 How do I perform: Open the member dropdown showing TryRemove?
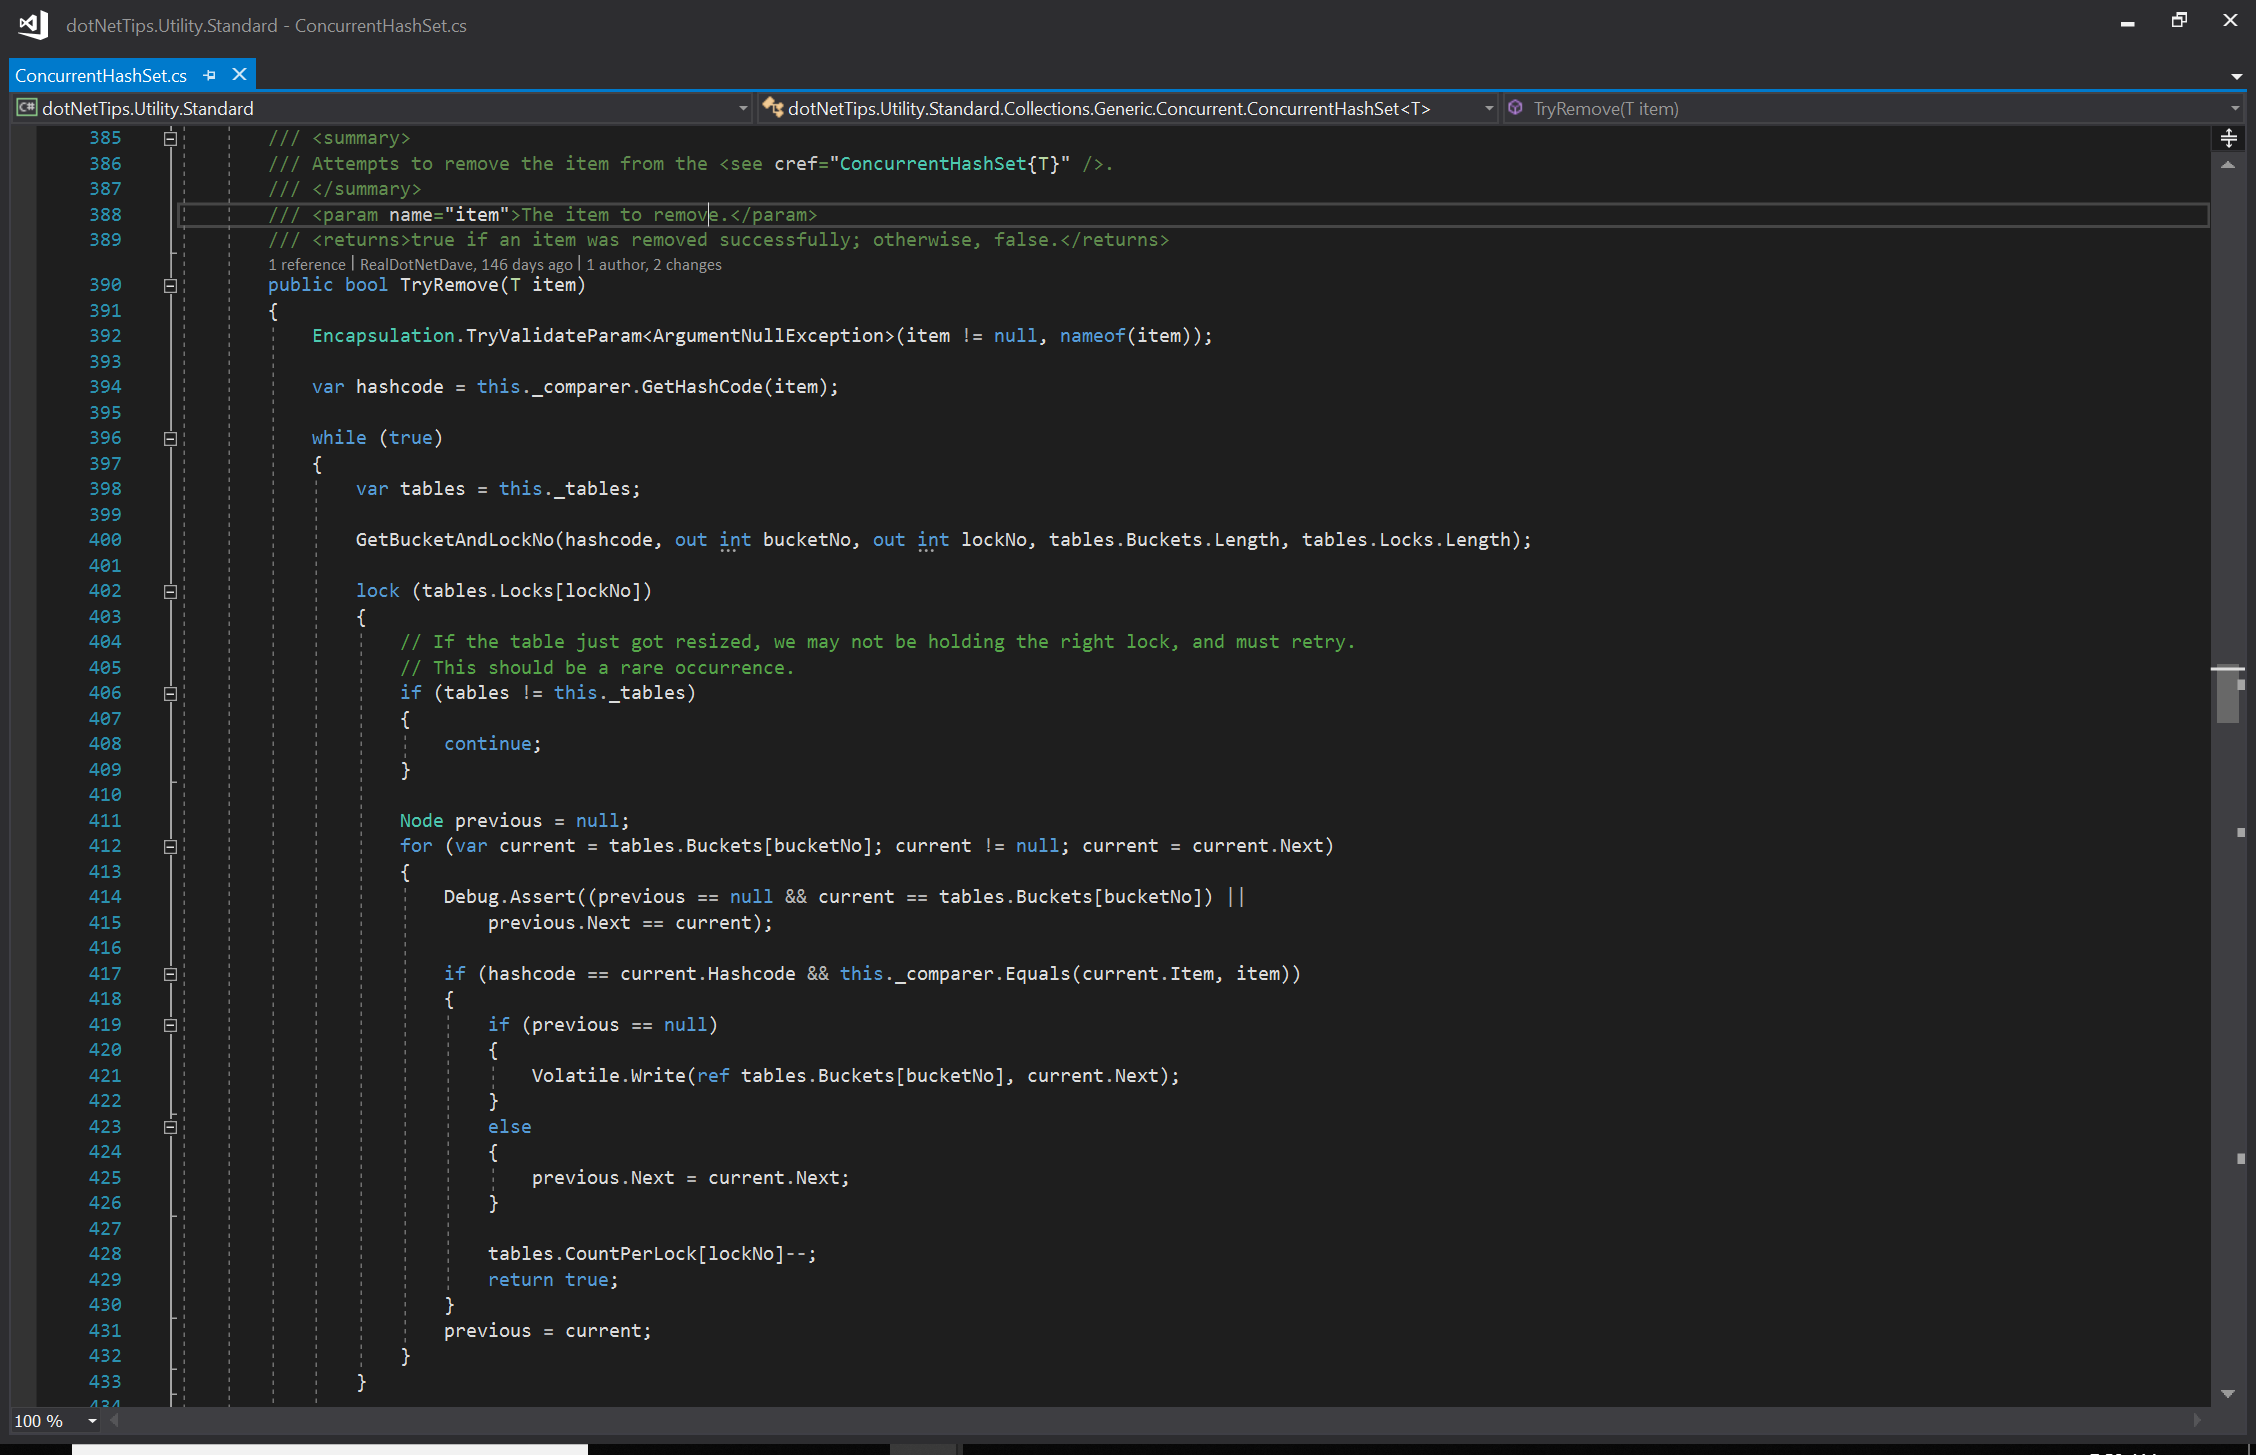coord(2234,108)
